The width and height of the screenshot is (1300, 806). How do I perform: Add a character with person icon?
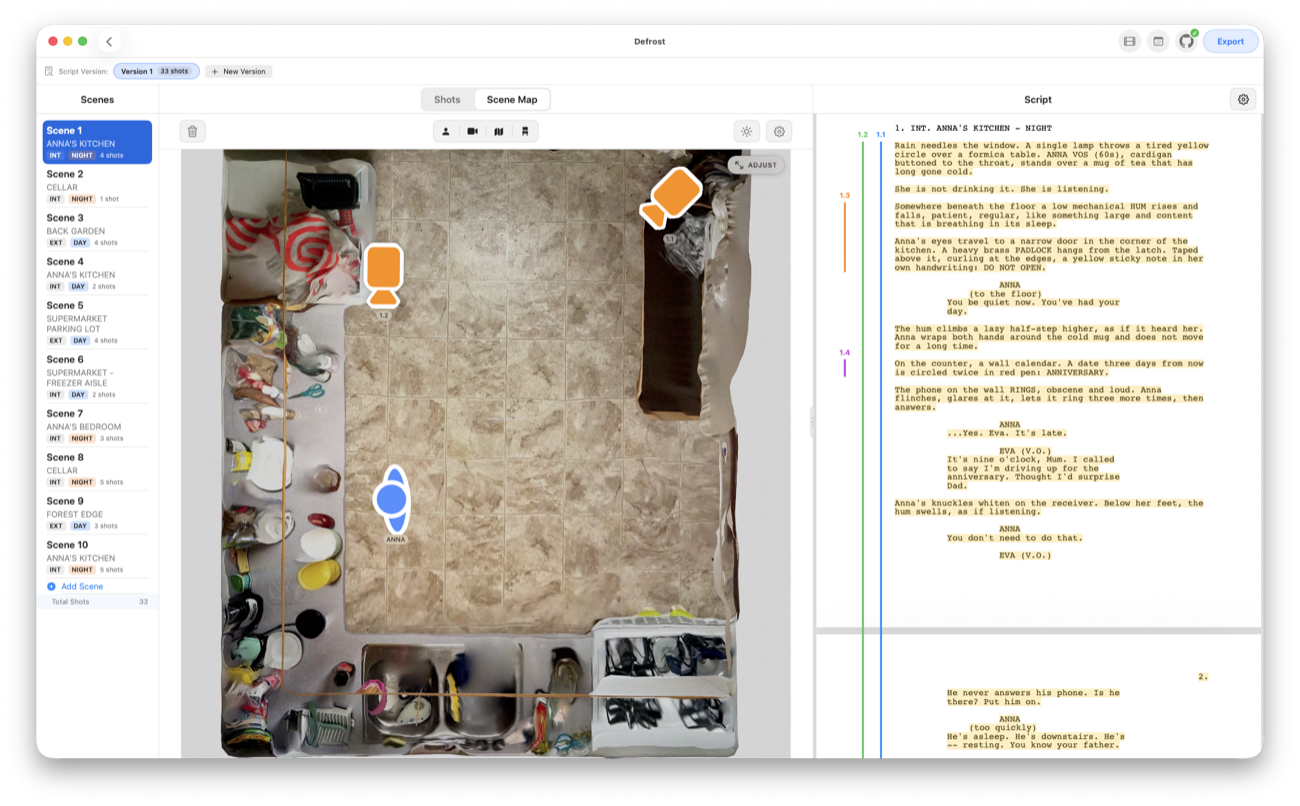(446, 131)
